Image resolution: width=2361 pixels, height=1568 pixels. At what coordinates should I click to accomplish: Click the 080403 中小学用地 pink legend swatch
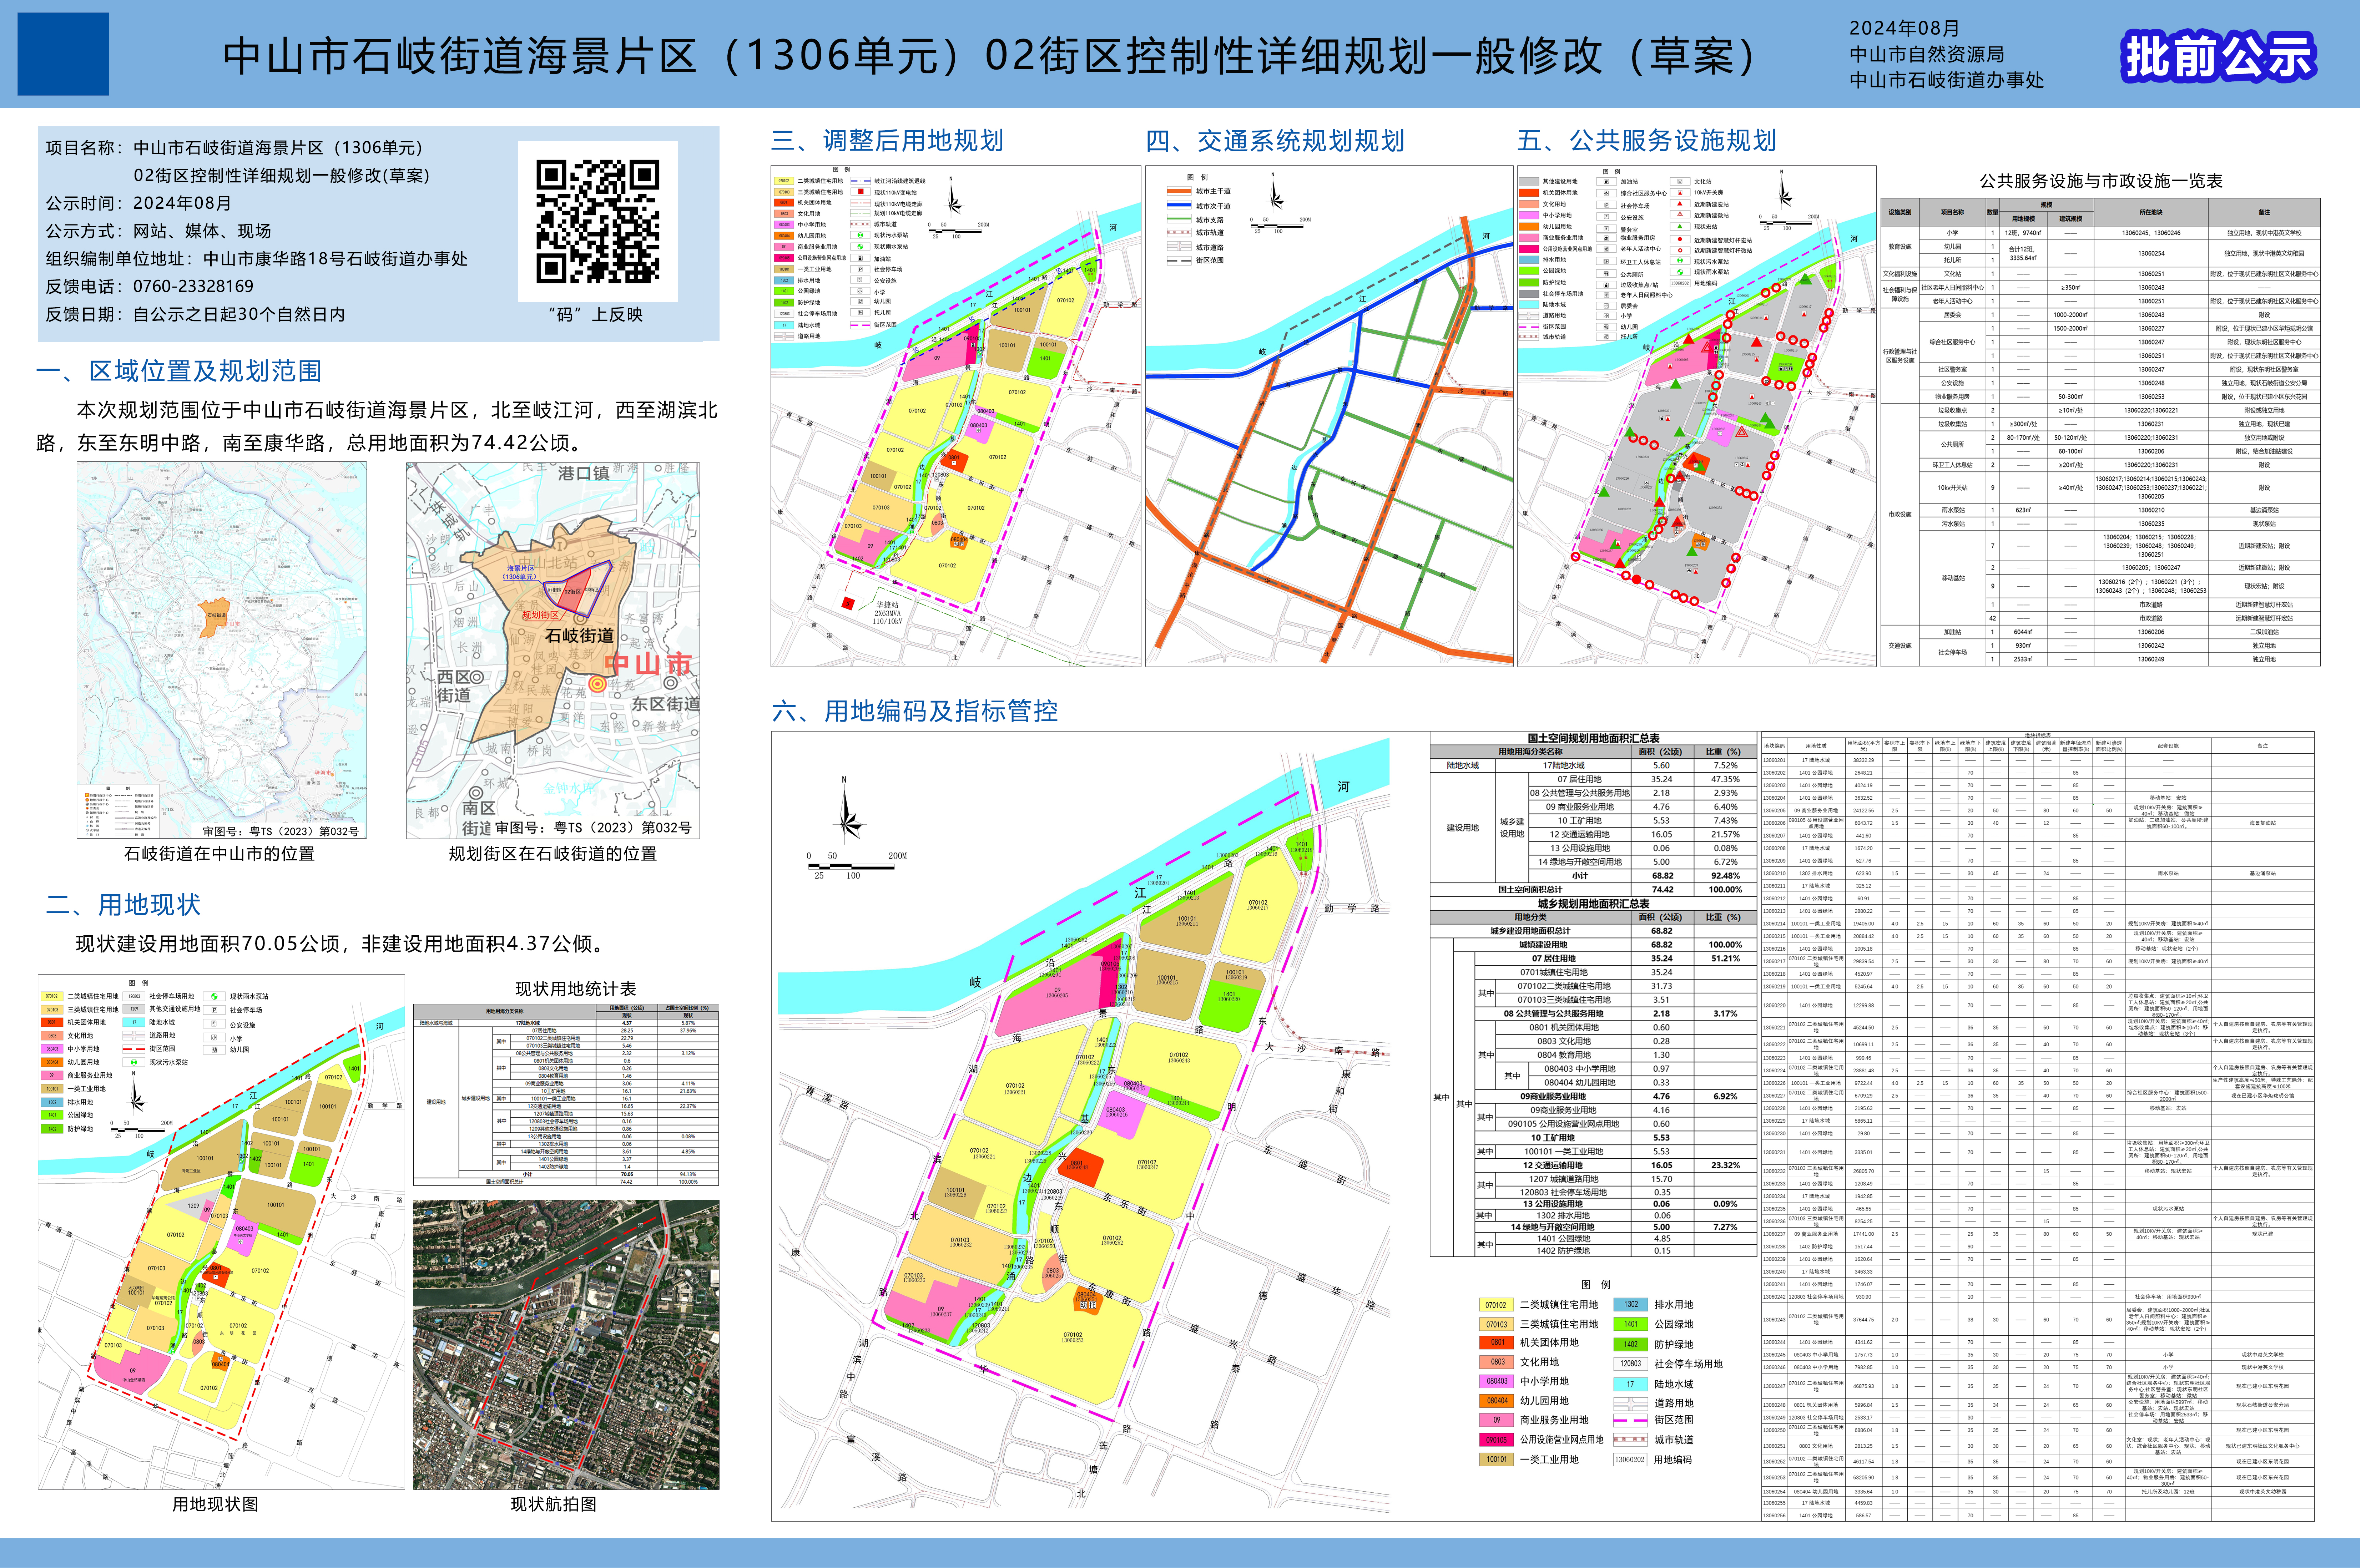(x=1495, y=1381)
